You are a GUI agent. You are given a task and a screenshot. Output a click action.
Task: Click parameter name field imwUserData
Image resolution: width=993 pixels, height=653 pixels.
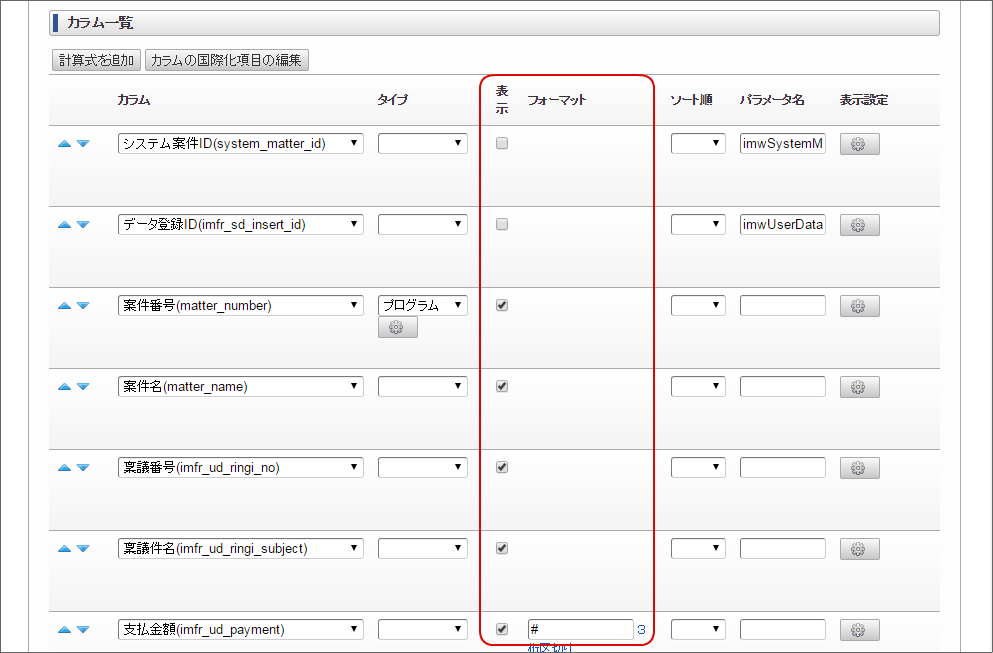783,224
